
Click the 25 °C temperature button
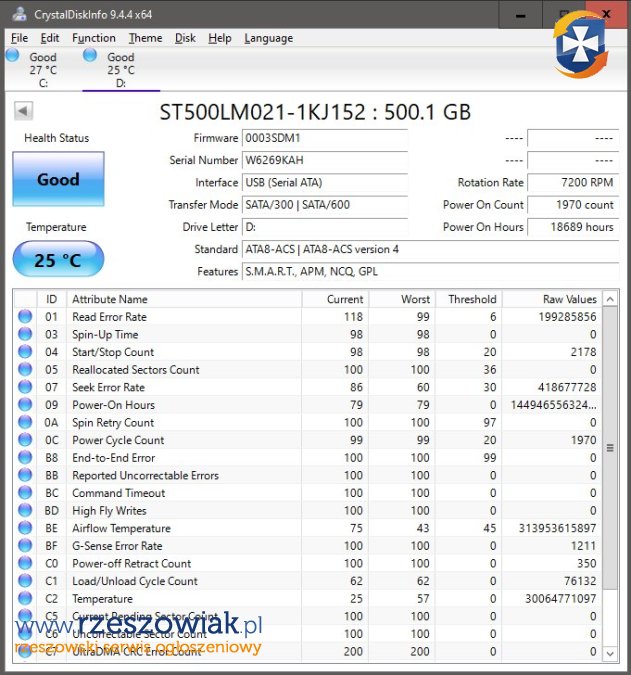click(x=58, y=259)
